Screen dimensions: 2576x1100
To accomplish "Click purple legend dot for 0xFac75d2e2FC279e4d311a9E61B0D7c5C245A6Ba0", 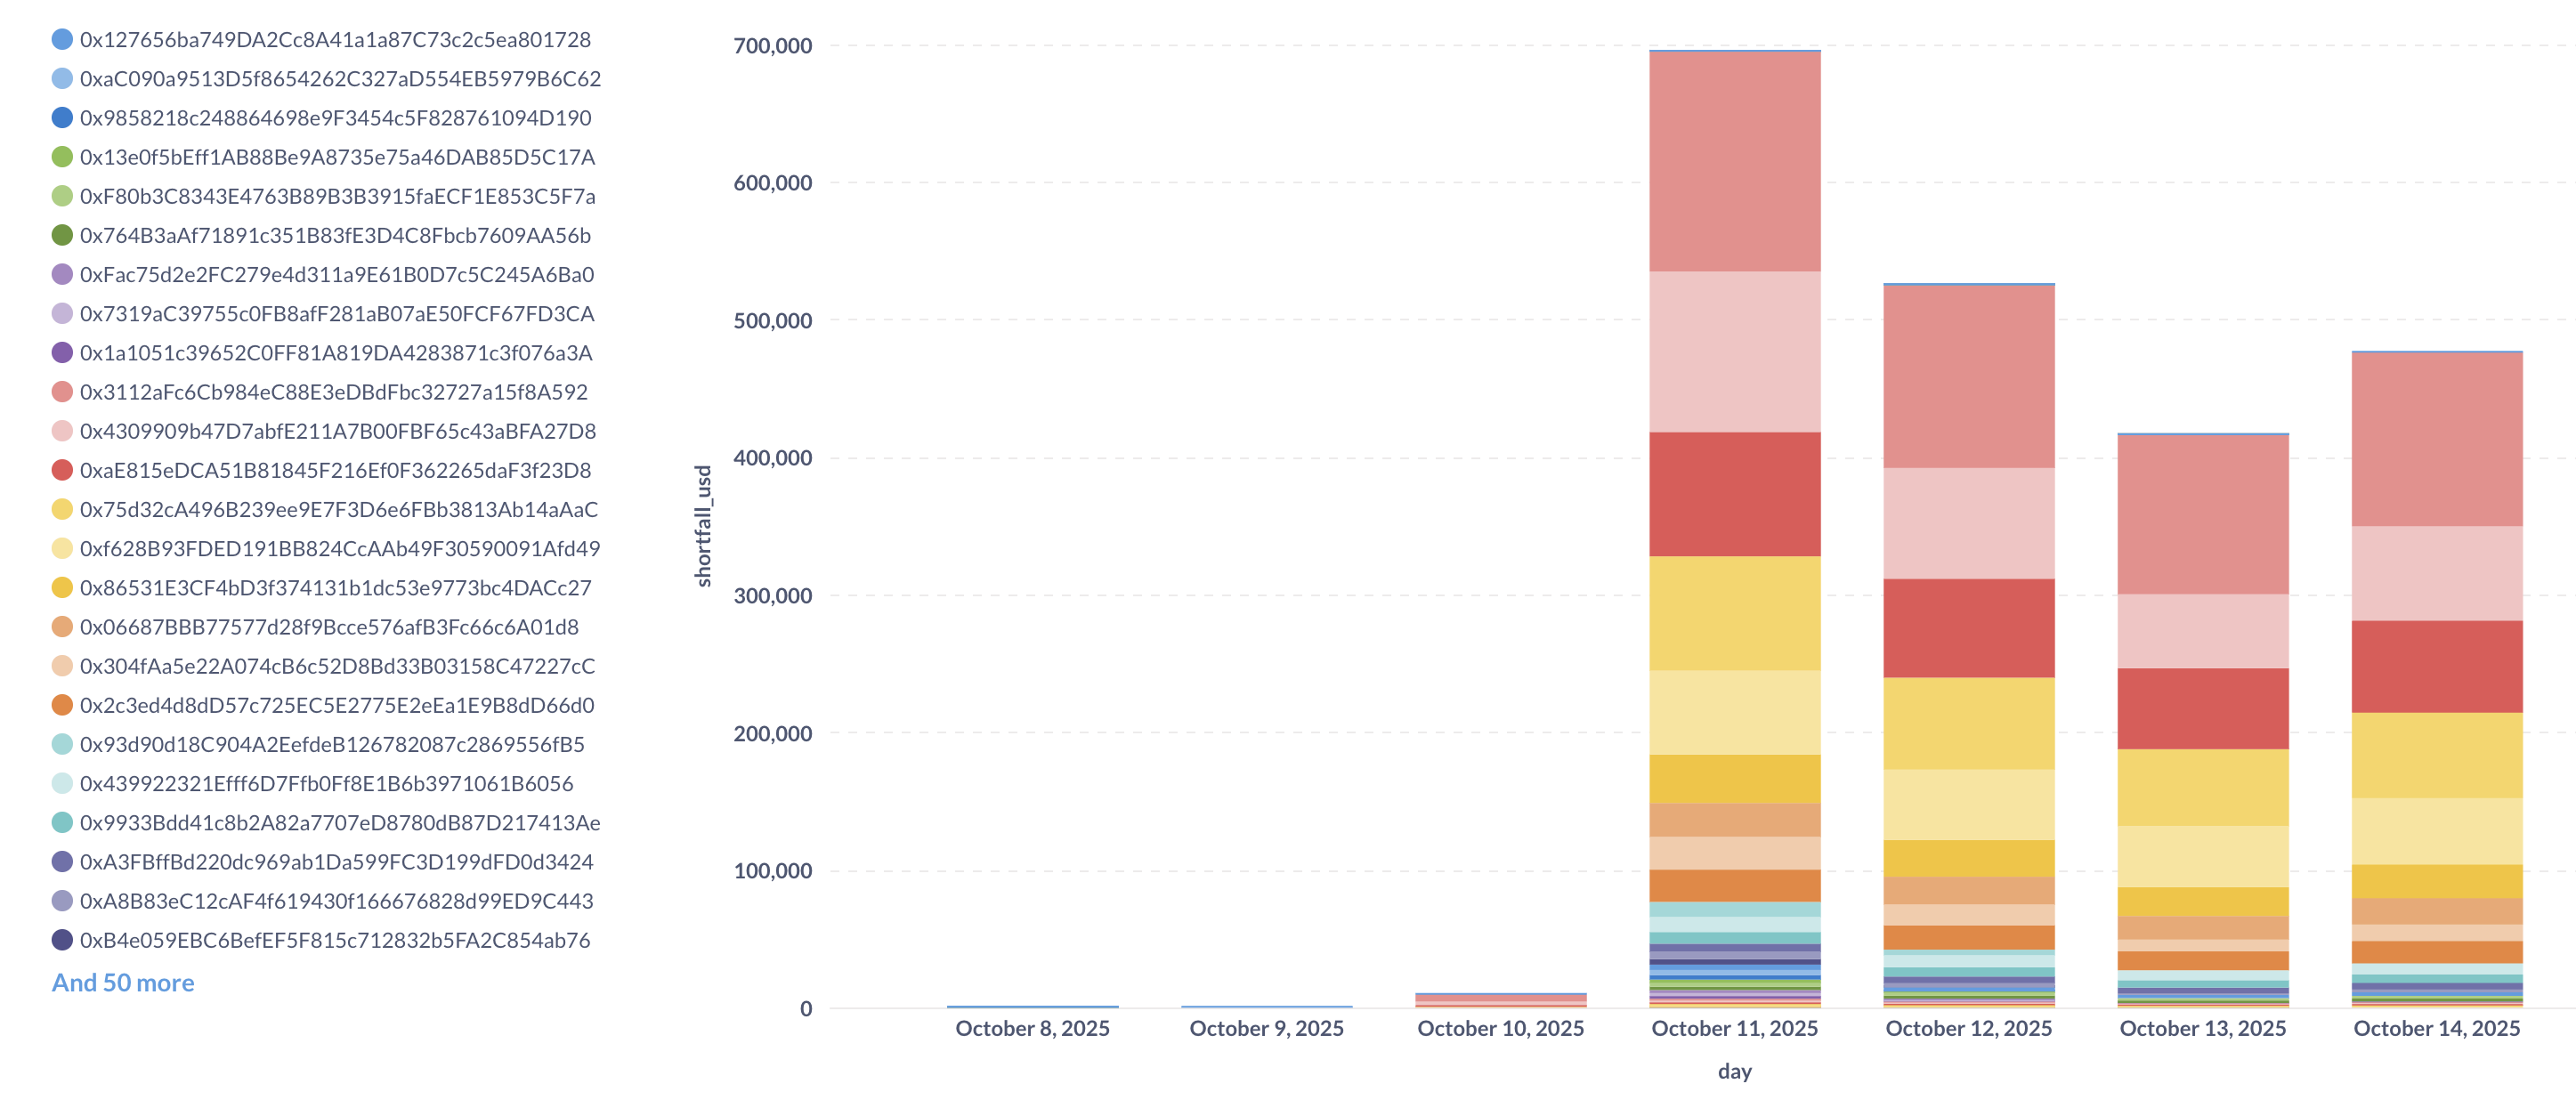I will tap(62, 274).
